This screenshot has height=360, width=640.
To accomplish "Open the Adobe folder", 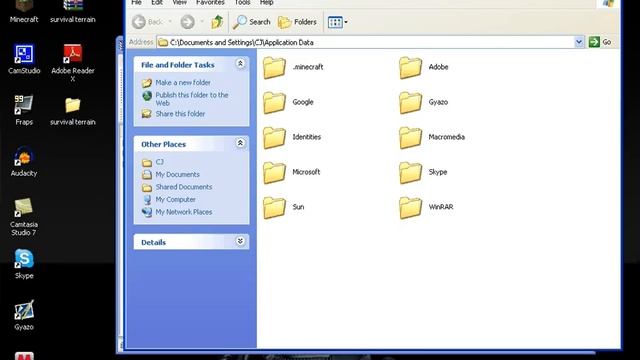I will 424,67.
